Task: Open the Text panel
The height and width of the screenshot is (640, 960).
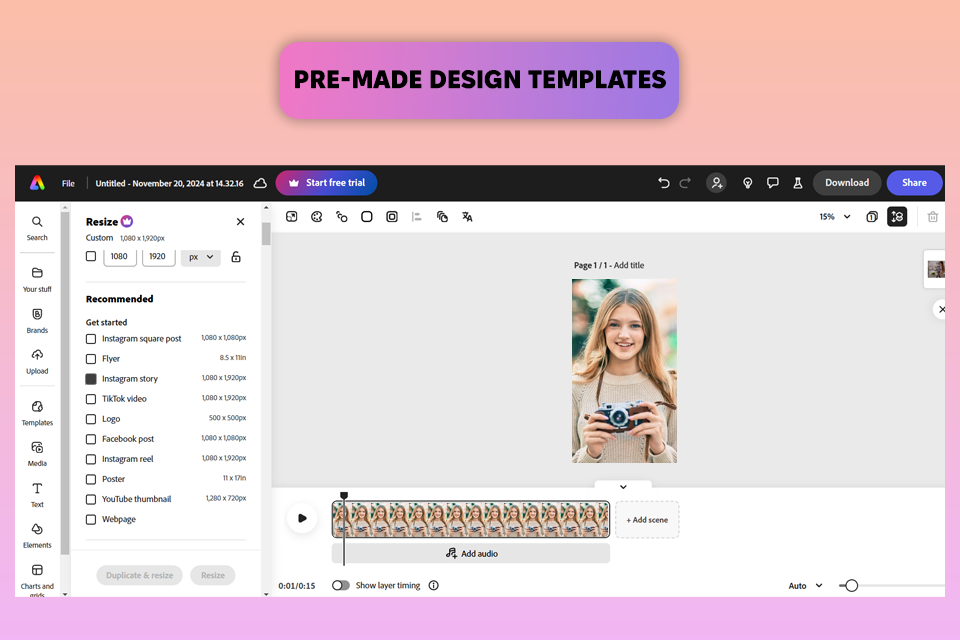Action: 37,495
